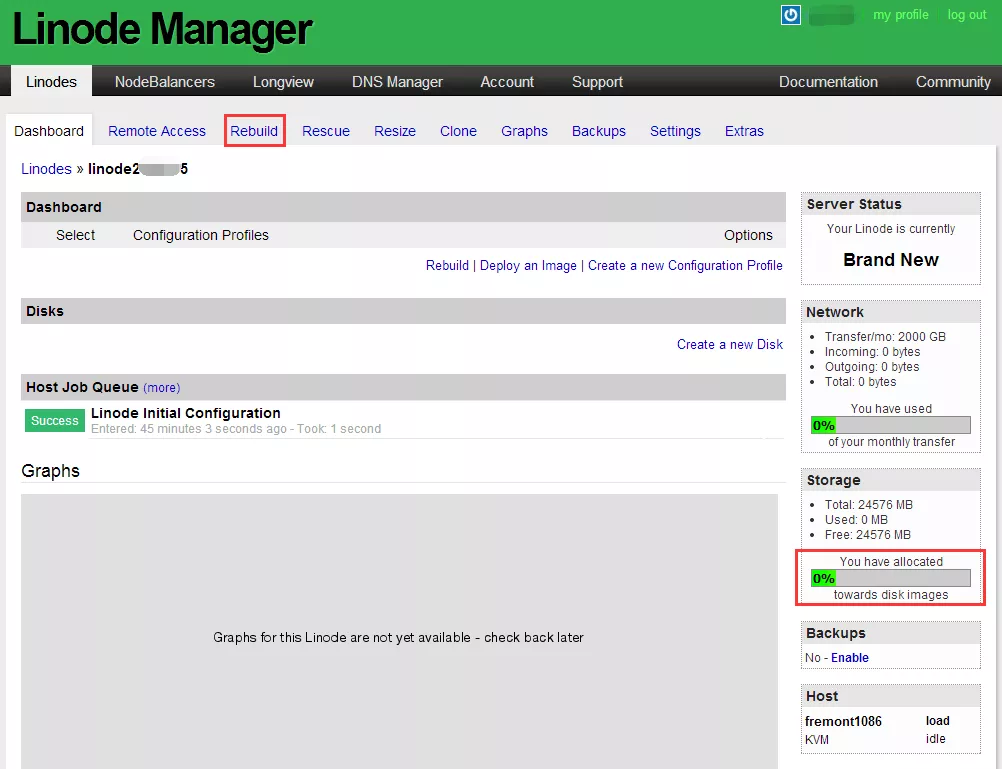Open the Resize sub-tab

point(395,131)
